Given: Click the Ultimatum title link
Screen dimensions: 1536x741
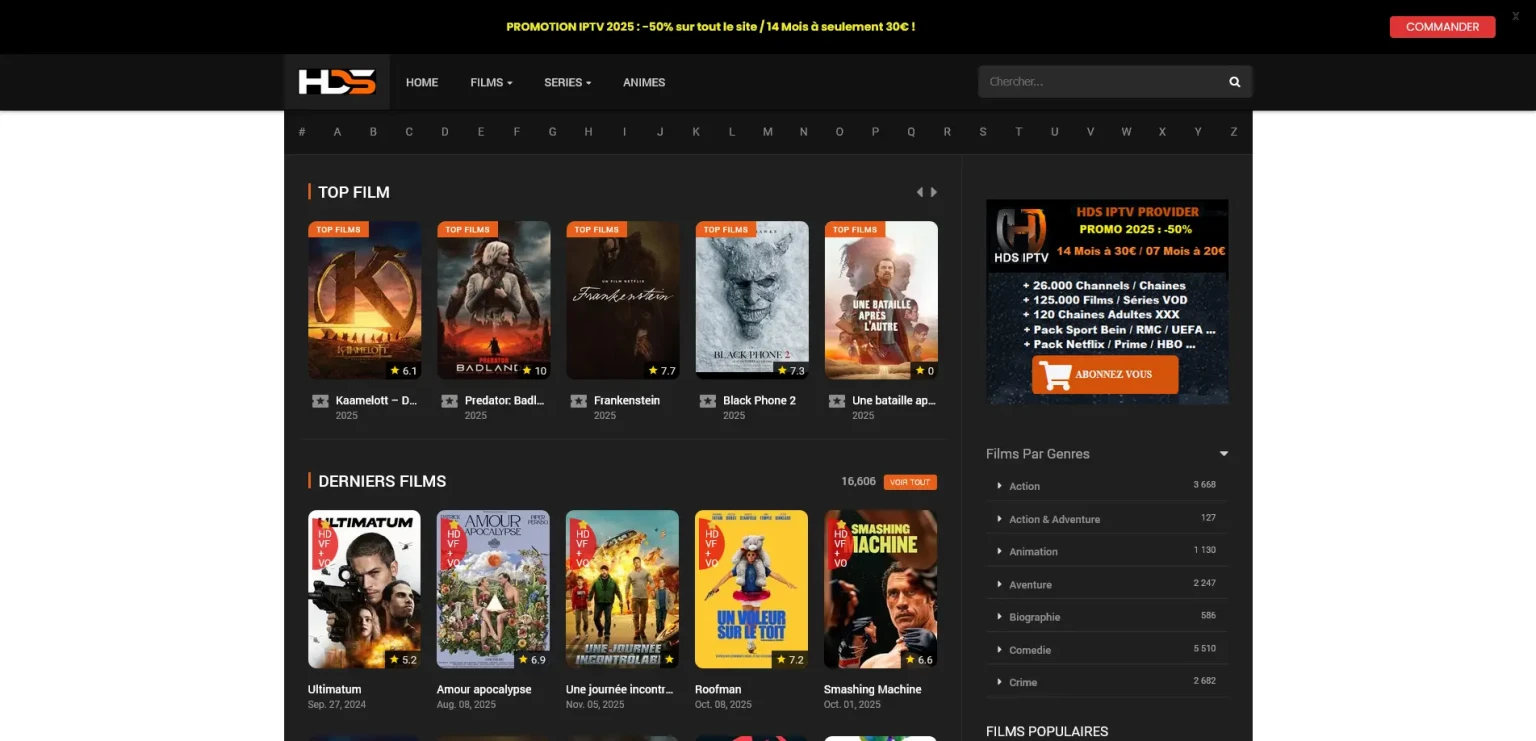Looking at the screenshot, I should pyautogui.click(x=335, y=690).
